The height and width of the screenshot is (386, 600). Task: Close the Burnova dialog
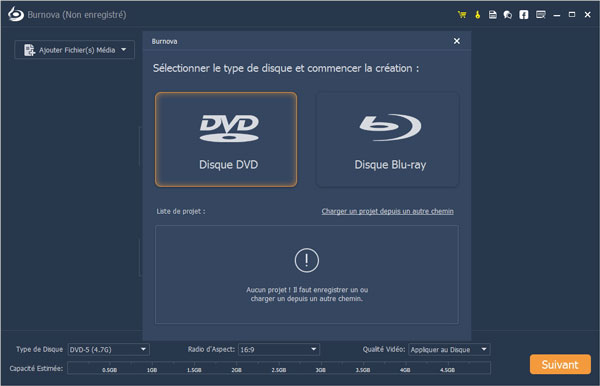point(457,41)
